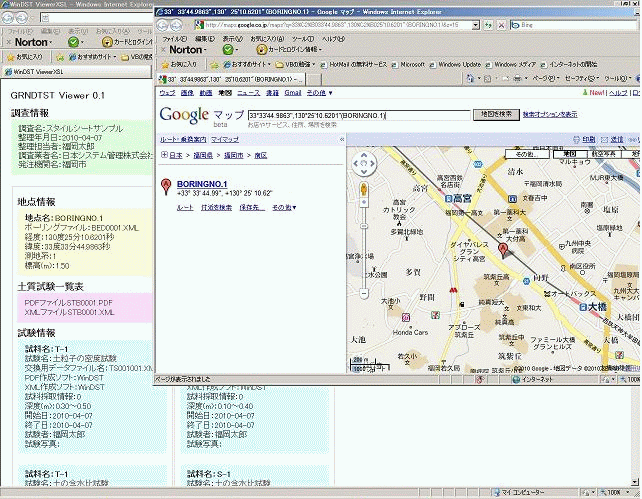Open ファイル menu in Google Maps window
This screenshot has height=499, width=642.
(174, 39)
